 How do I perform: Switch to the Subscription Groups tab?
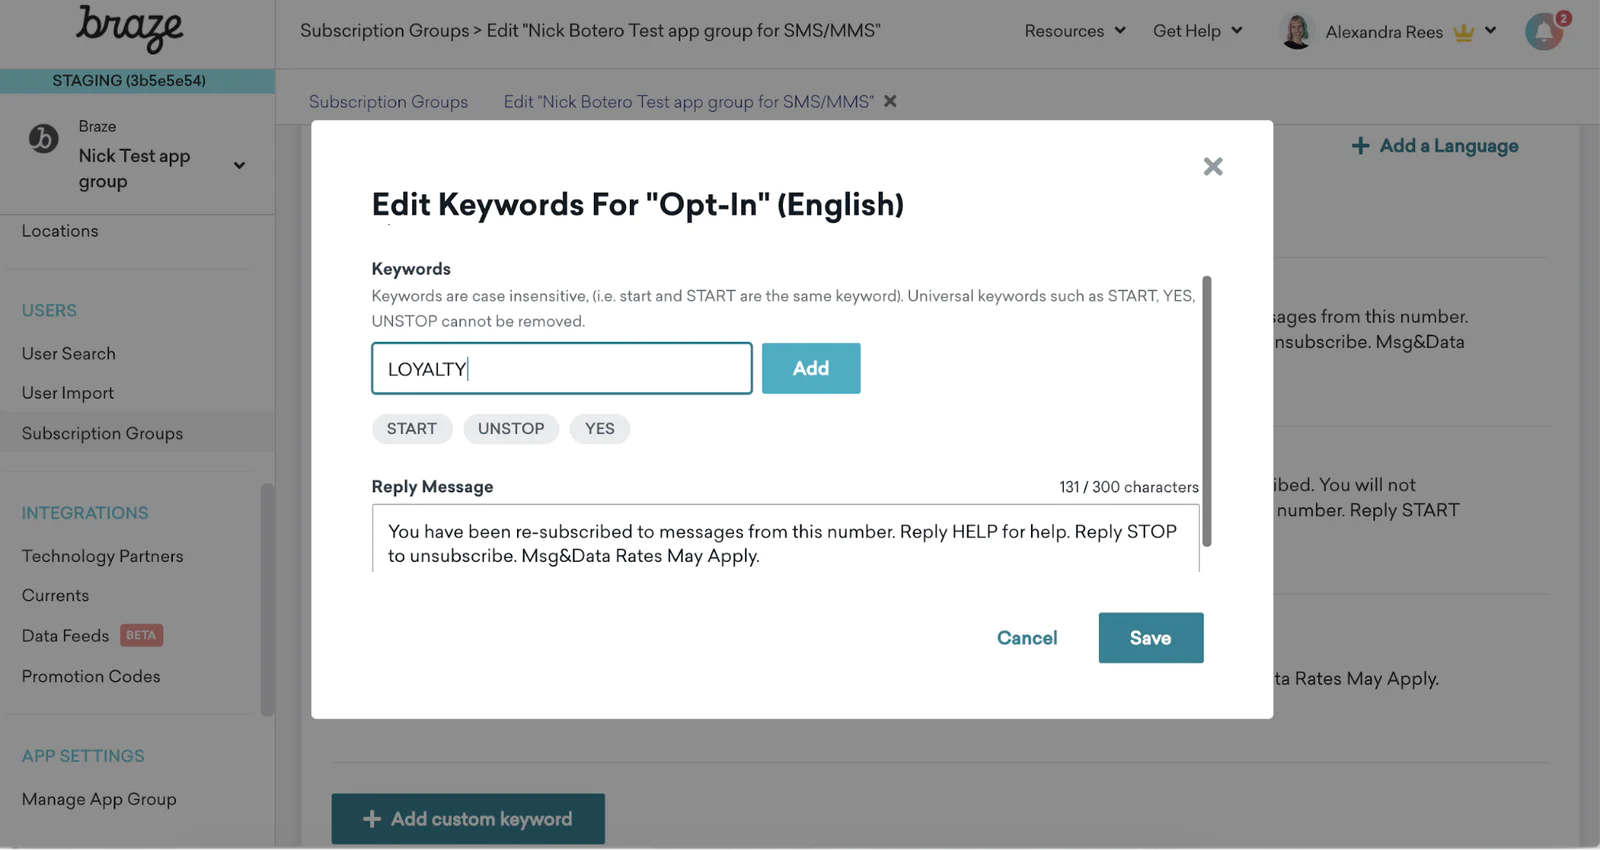pyautogui.click(x=388, y=102)
